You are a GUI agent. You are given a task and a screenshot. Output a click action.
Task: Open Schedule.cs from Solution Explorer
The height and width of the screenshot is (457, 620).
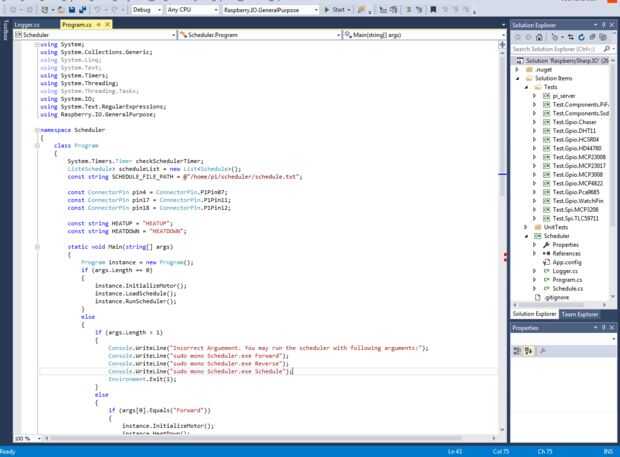pos(566,287)
